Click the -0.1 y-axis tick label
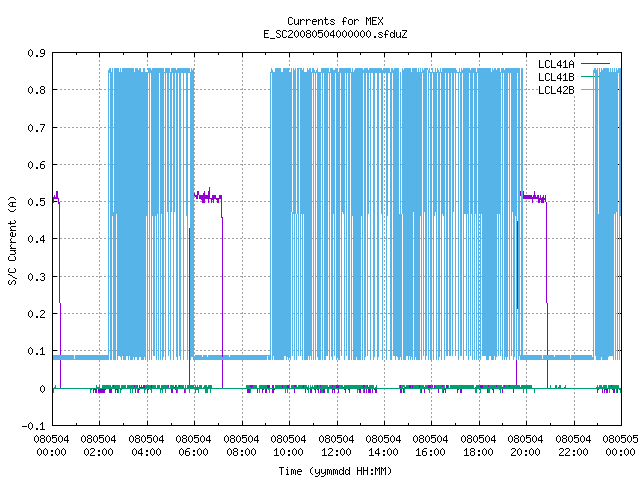Screen dimensions: 640x480 [33, 426]
